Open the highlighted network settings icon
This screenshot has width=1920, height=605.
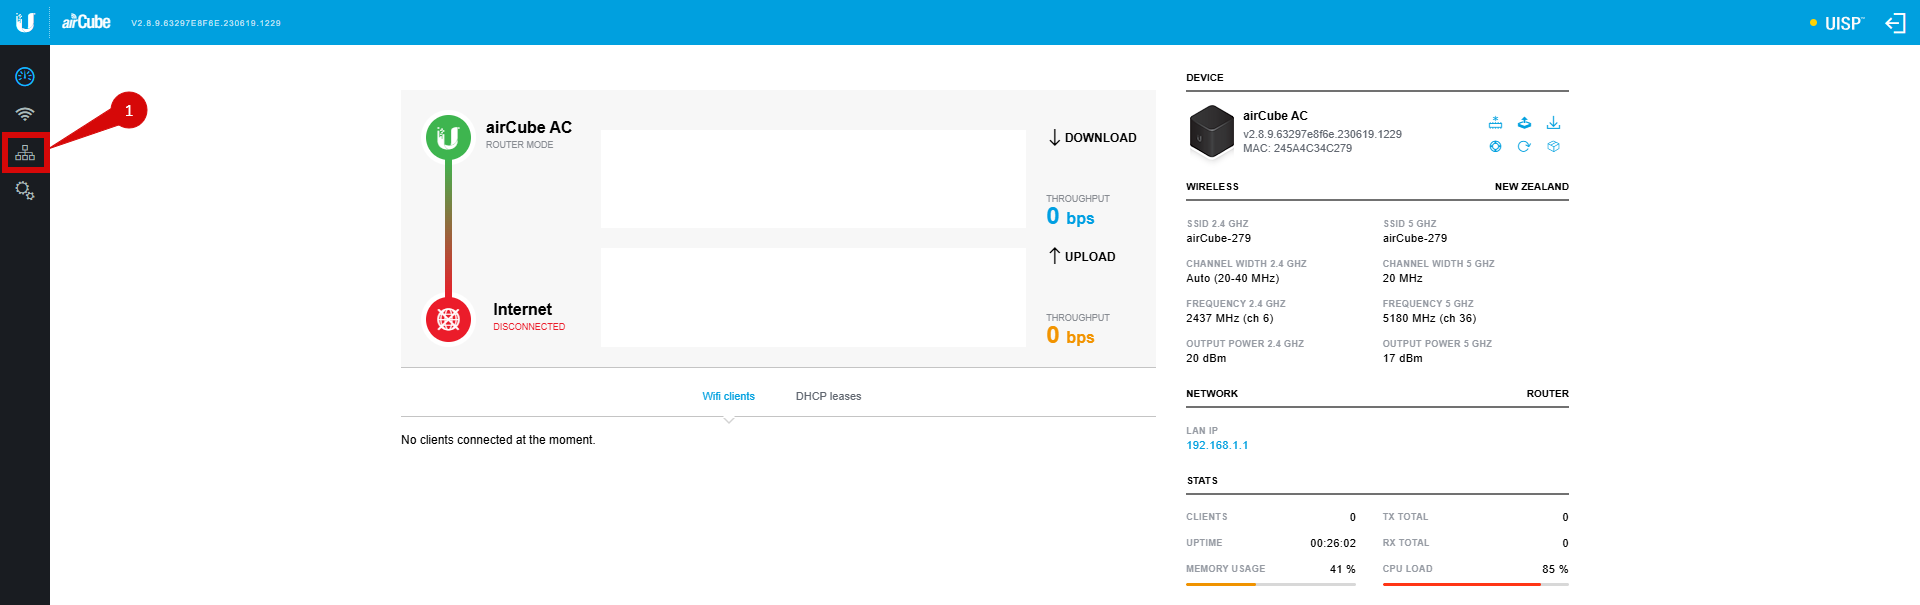click(x=25, y=153)
